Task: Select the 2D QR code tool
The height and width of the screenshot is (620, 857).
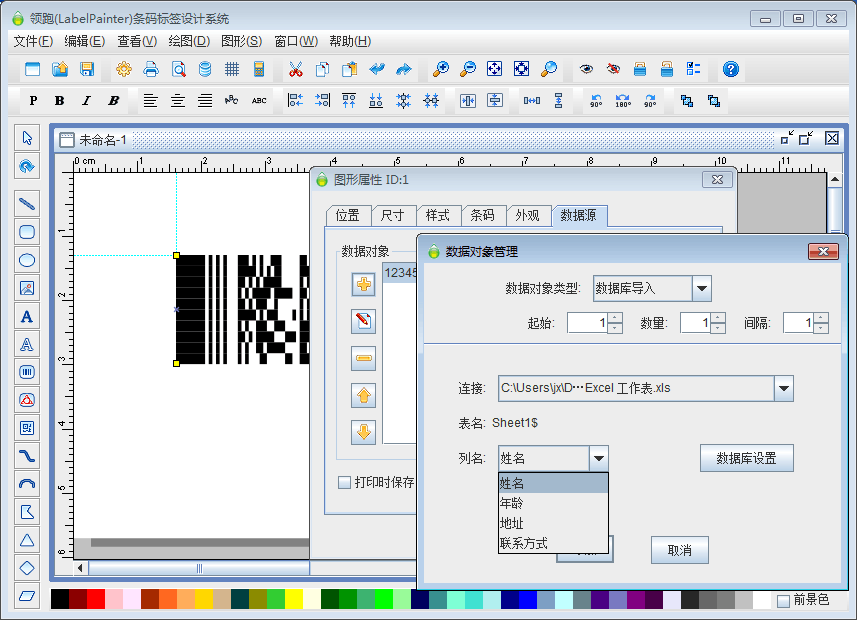Action: tap(27, 428)
